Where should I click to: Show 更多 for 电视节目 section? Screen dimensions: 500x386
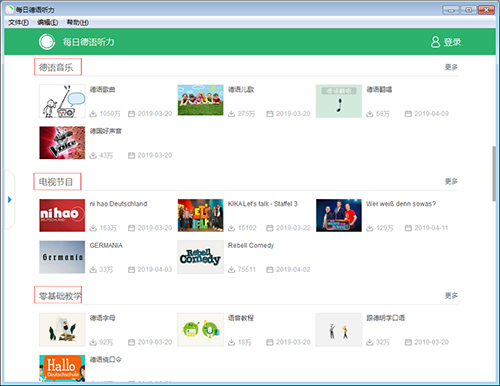(x=451, y=182)
